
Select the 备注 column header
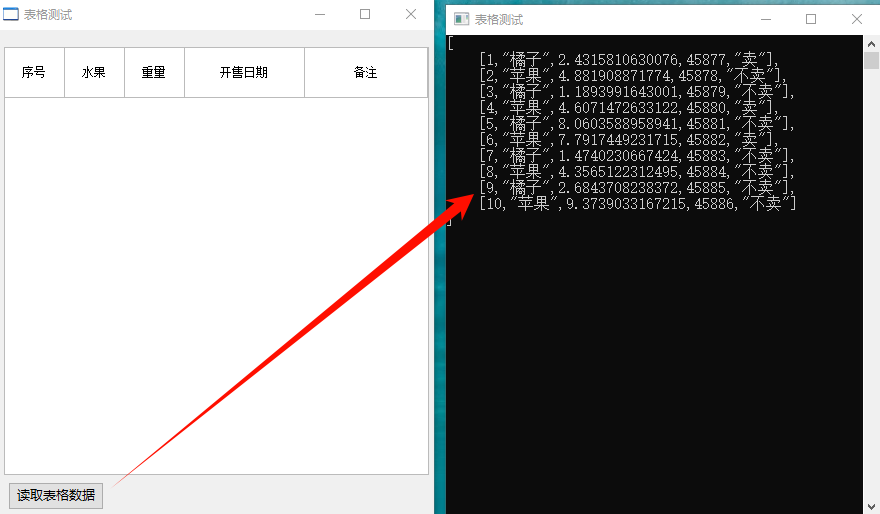pos(366,72)
